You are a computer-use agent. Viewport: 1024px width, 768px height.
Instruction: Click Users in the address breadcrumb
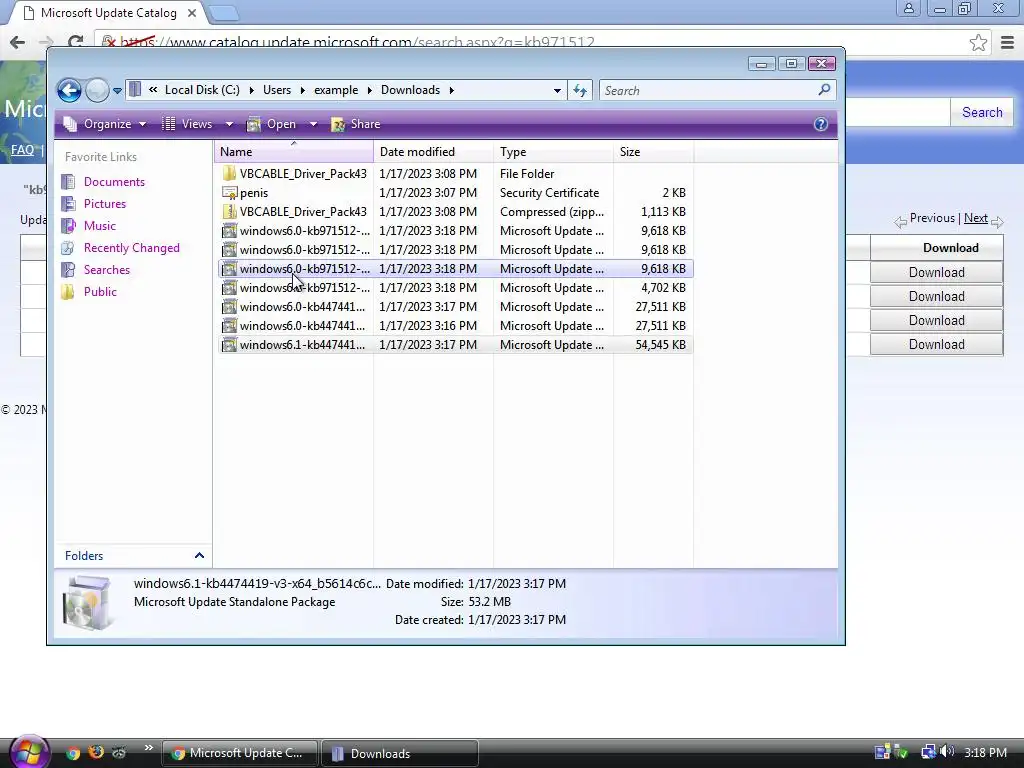pyautogui.click(x=277, y=90)
